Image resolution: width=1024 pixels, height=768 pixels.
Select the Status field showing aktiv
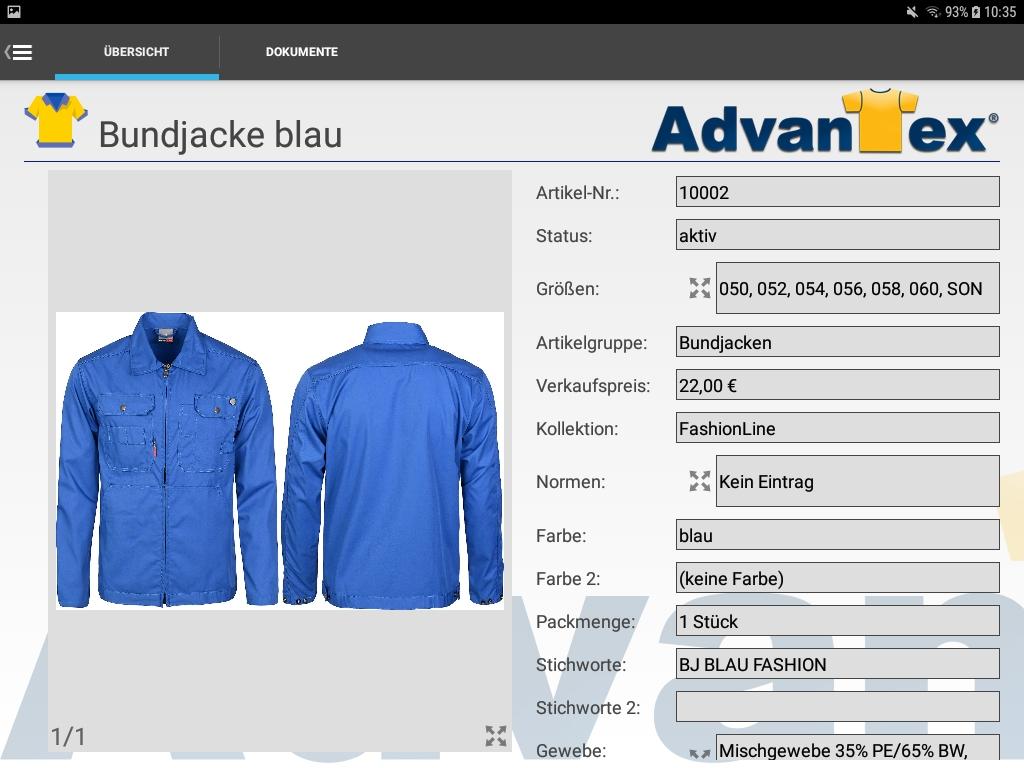837,235
